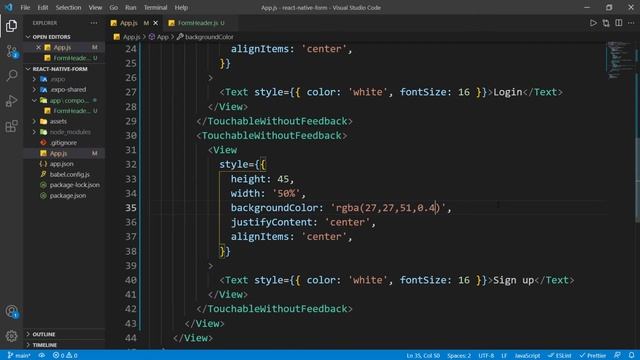Open editor More Actions ellipsis
This screenshot has height=360, width=640.
pyautogui.click(x=631, y=23)
